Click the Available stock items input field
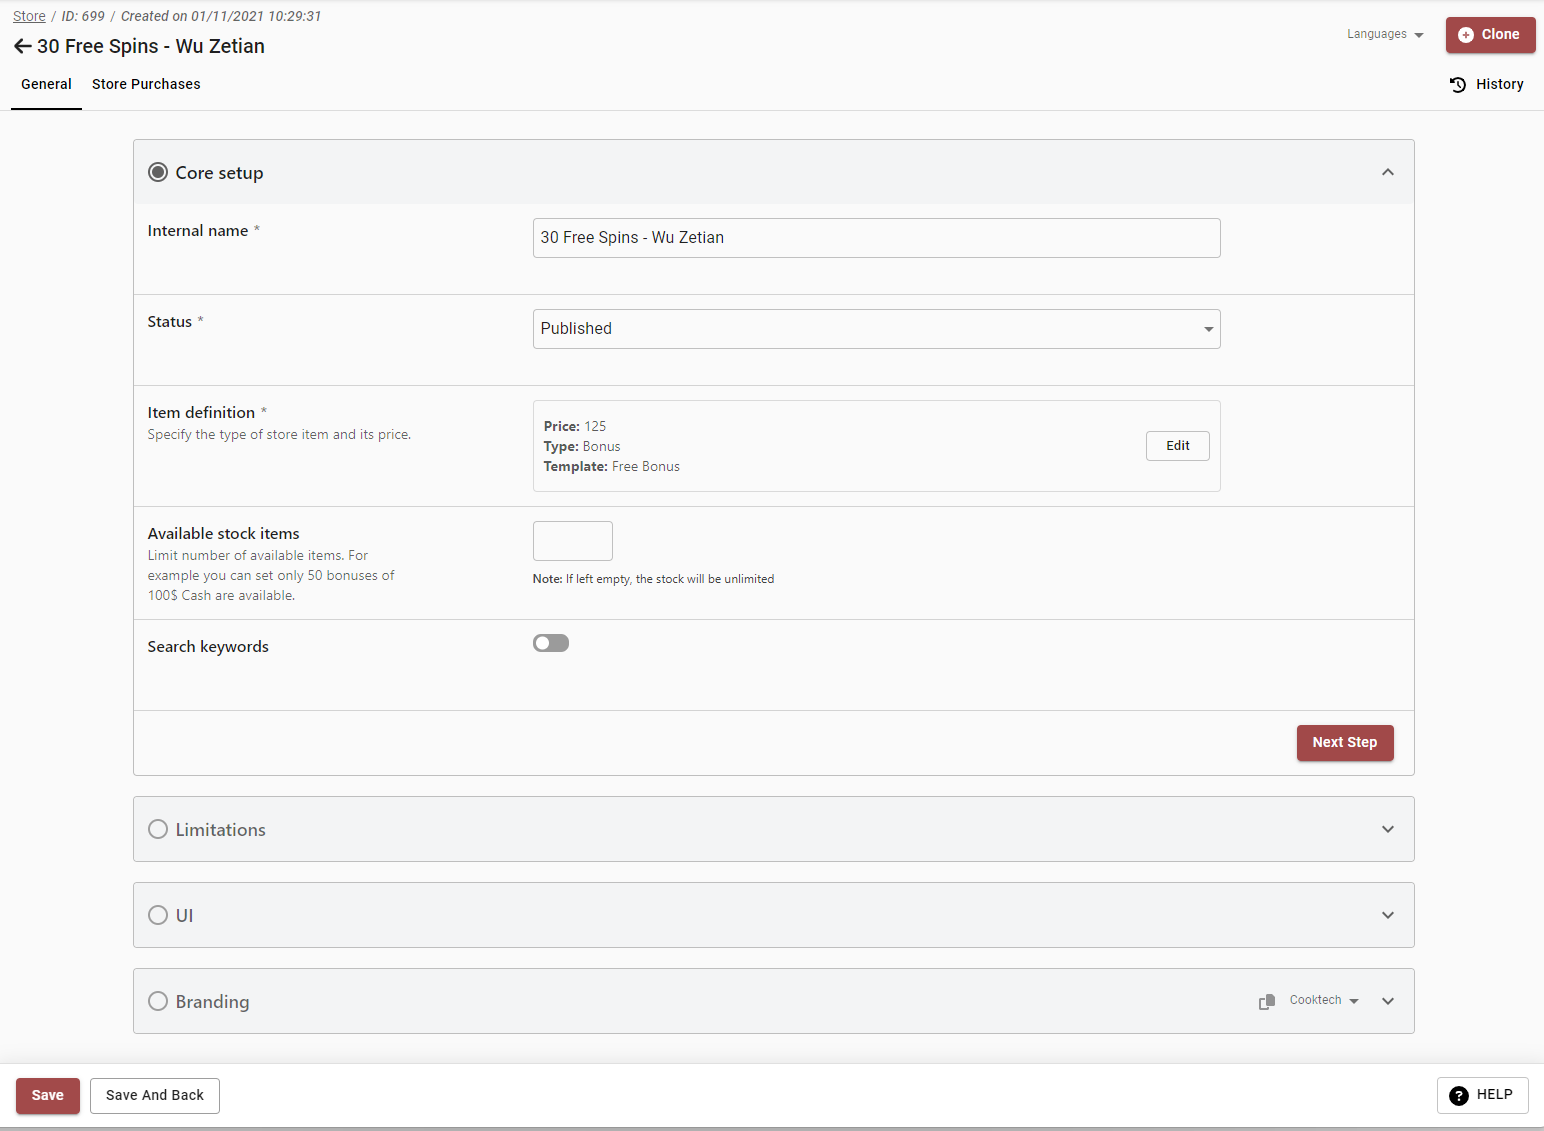1544x1131 pixels. click(x=572, y=541)
